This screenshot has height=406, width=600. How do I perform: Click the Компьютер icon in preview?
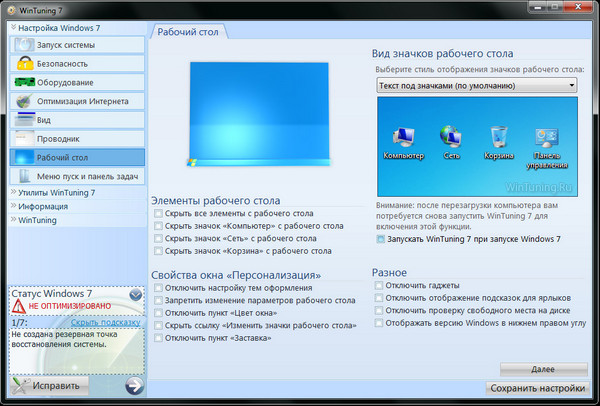click(403, 138)
